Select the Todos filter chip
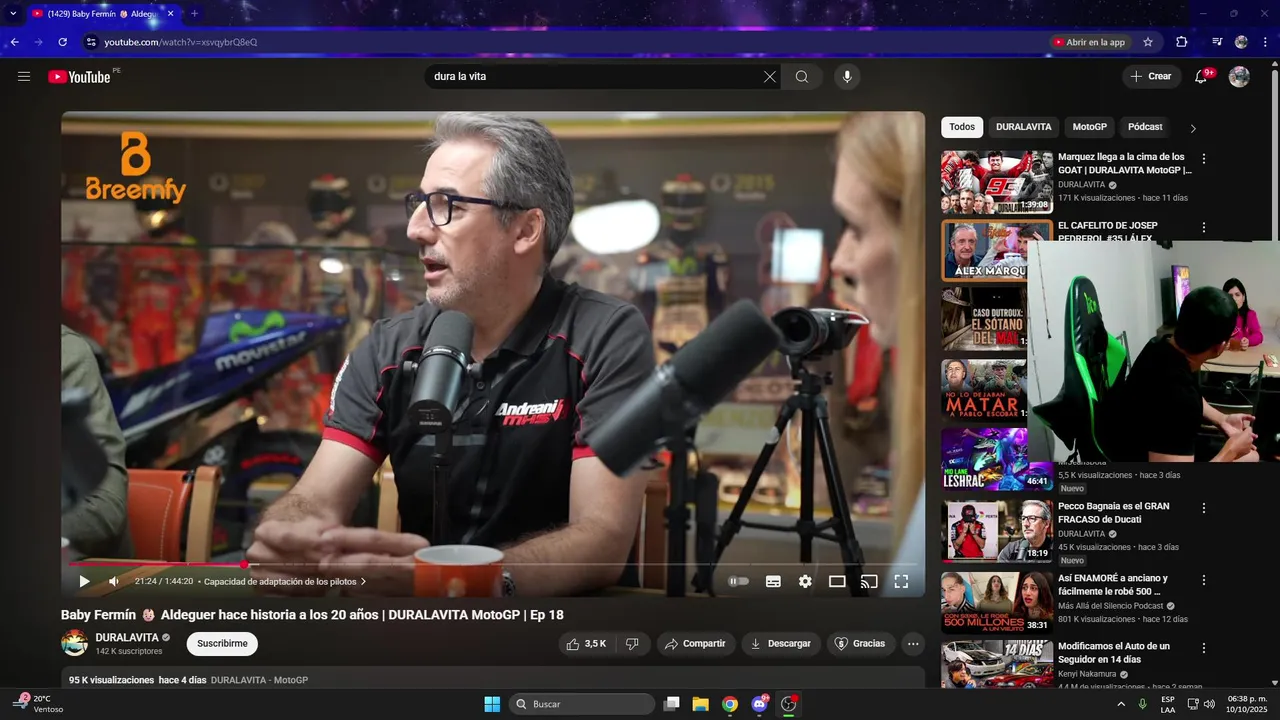Image resolution: width=1280 pixels, height=720 pixels. click(x=962, y=127)
